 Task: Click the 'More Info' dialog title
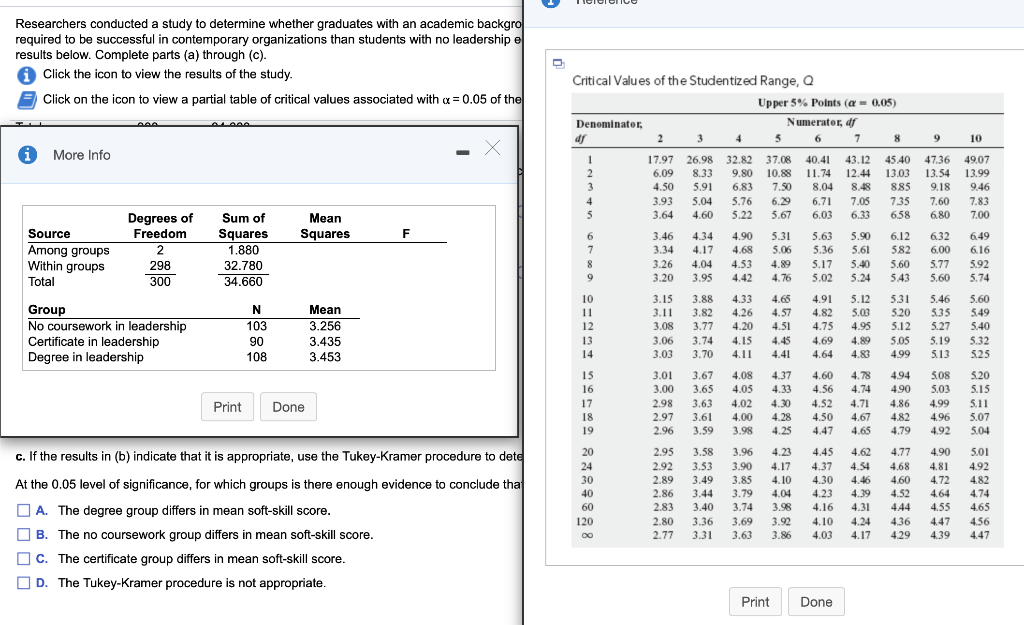pyautogui.click(x=82, y=155)
